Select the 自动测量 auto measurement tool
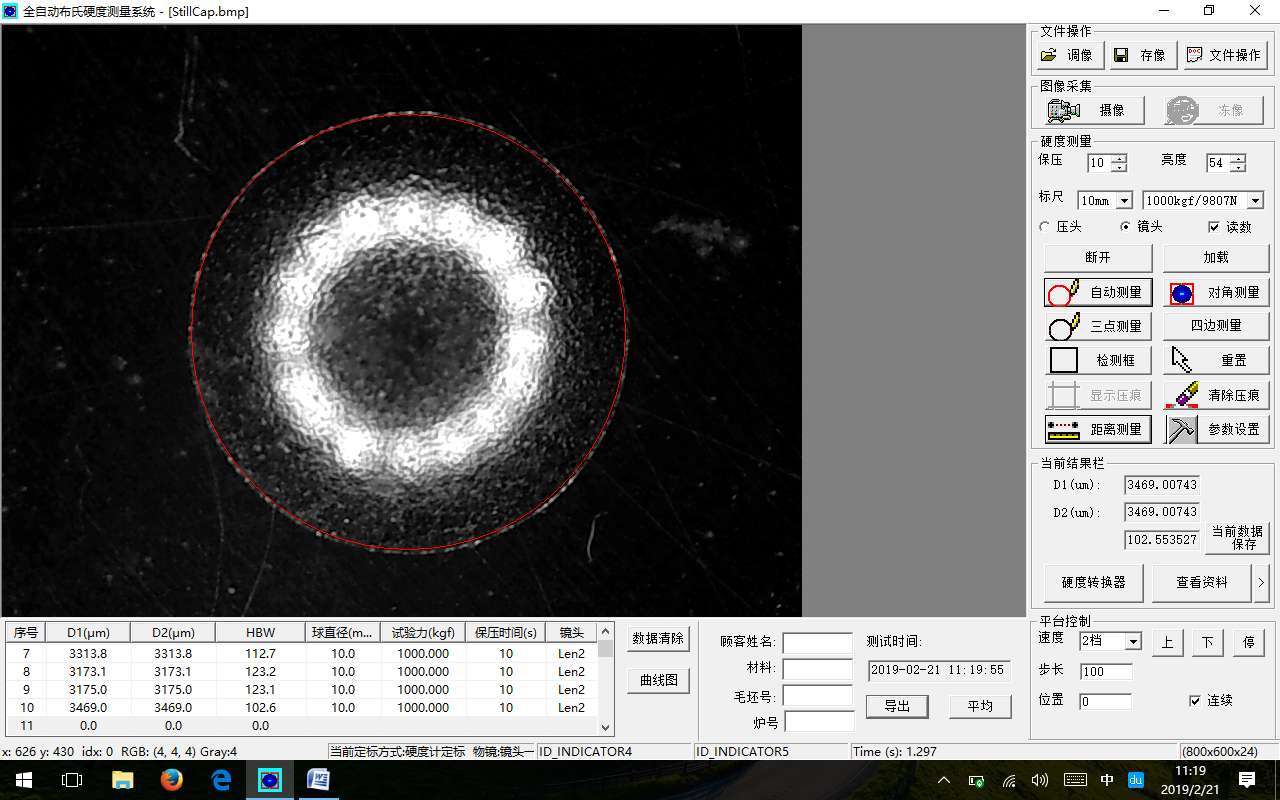 coord(1098,292)
